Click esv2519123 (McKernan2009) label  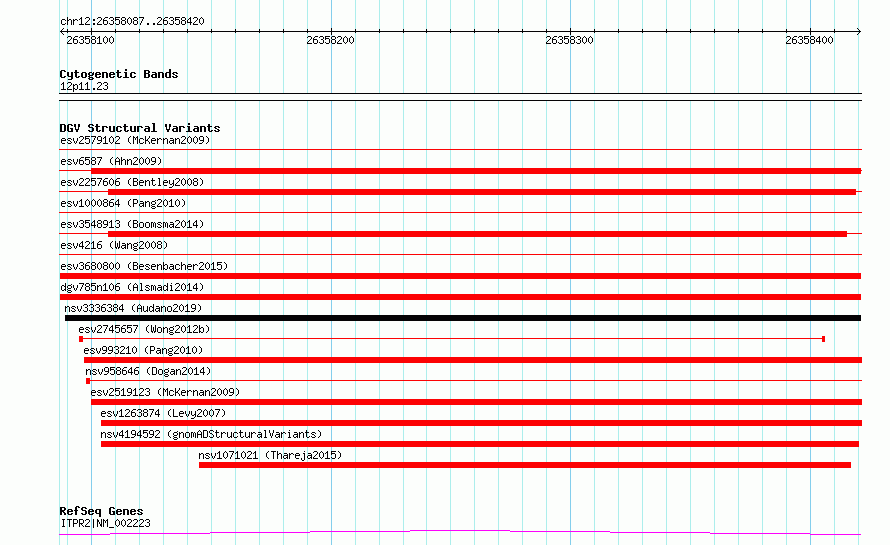coord(165,392)
